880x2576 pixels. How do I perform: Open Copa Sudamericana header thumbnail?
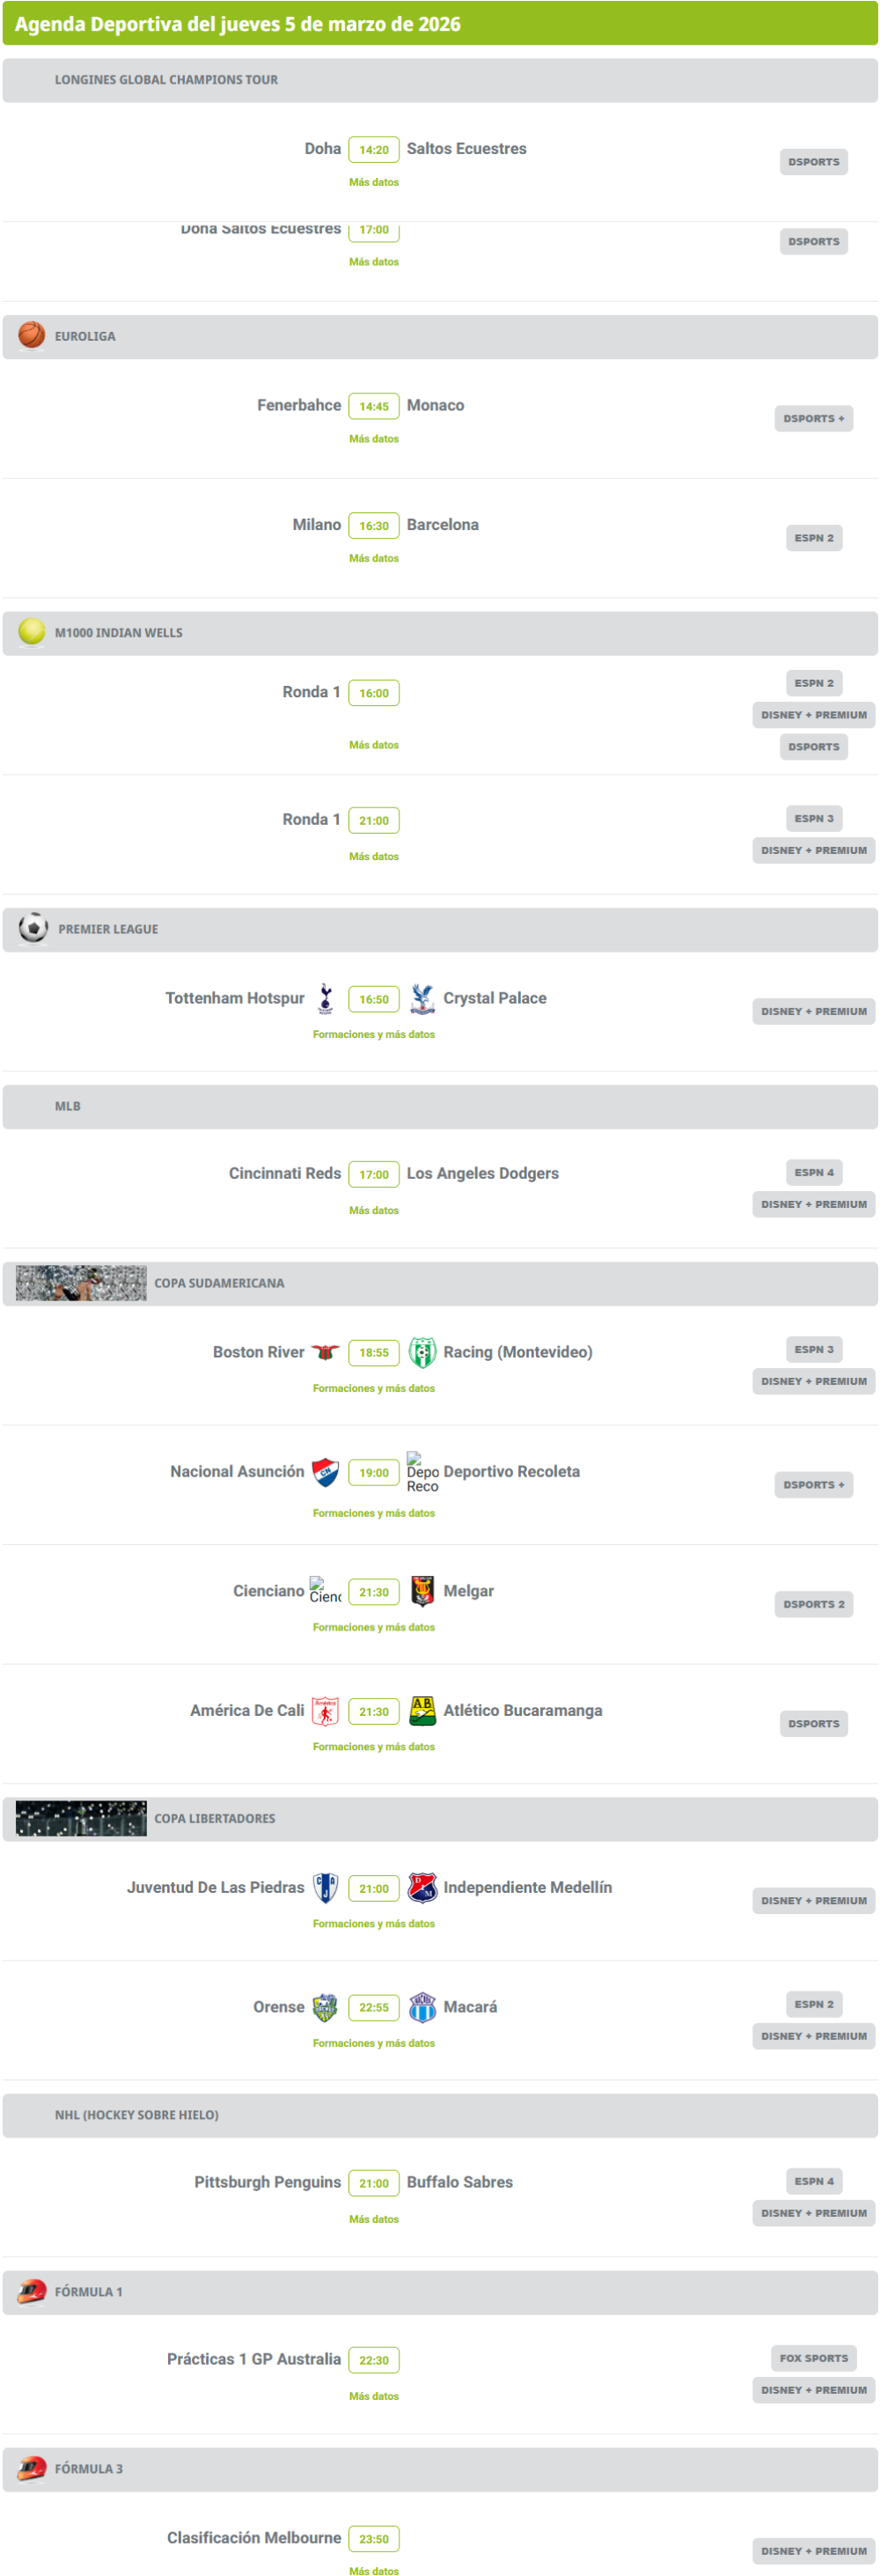pyautogui.click(x=81, y=1283)
